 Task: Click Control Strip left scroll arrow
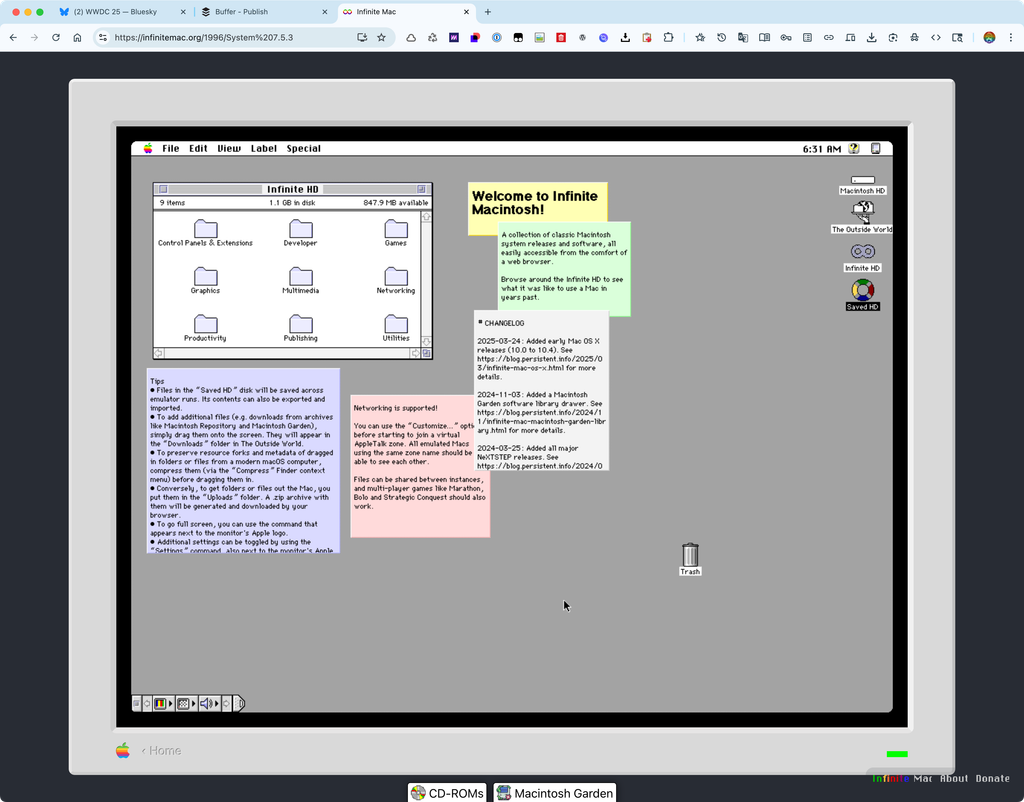coord(147,703)
